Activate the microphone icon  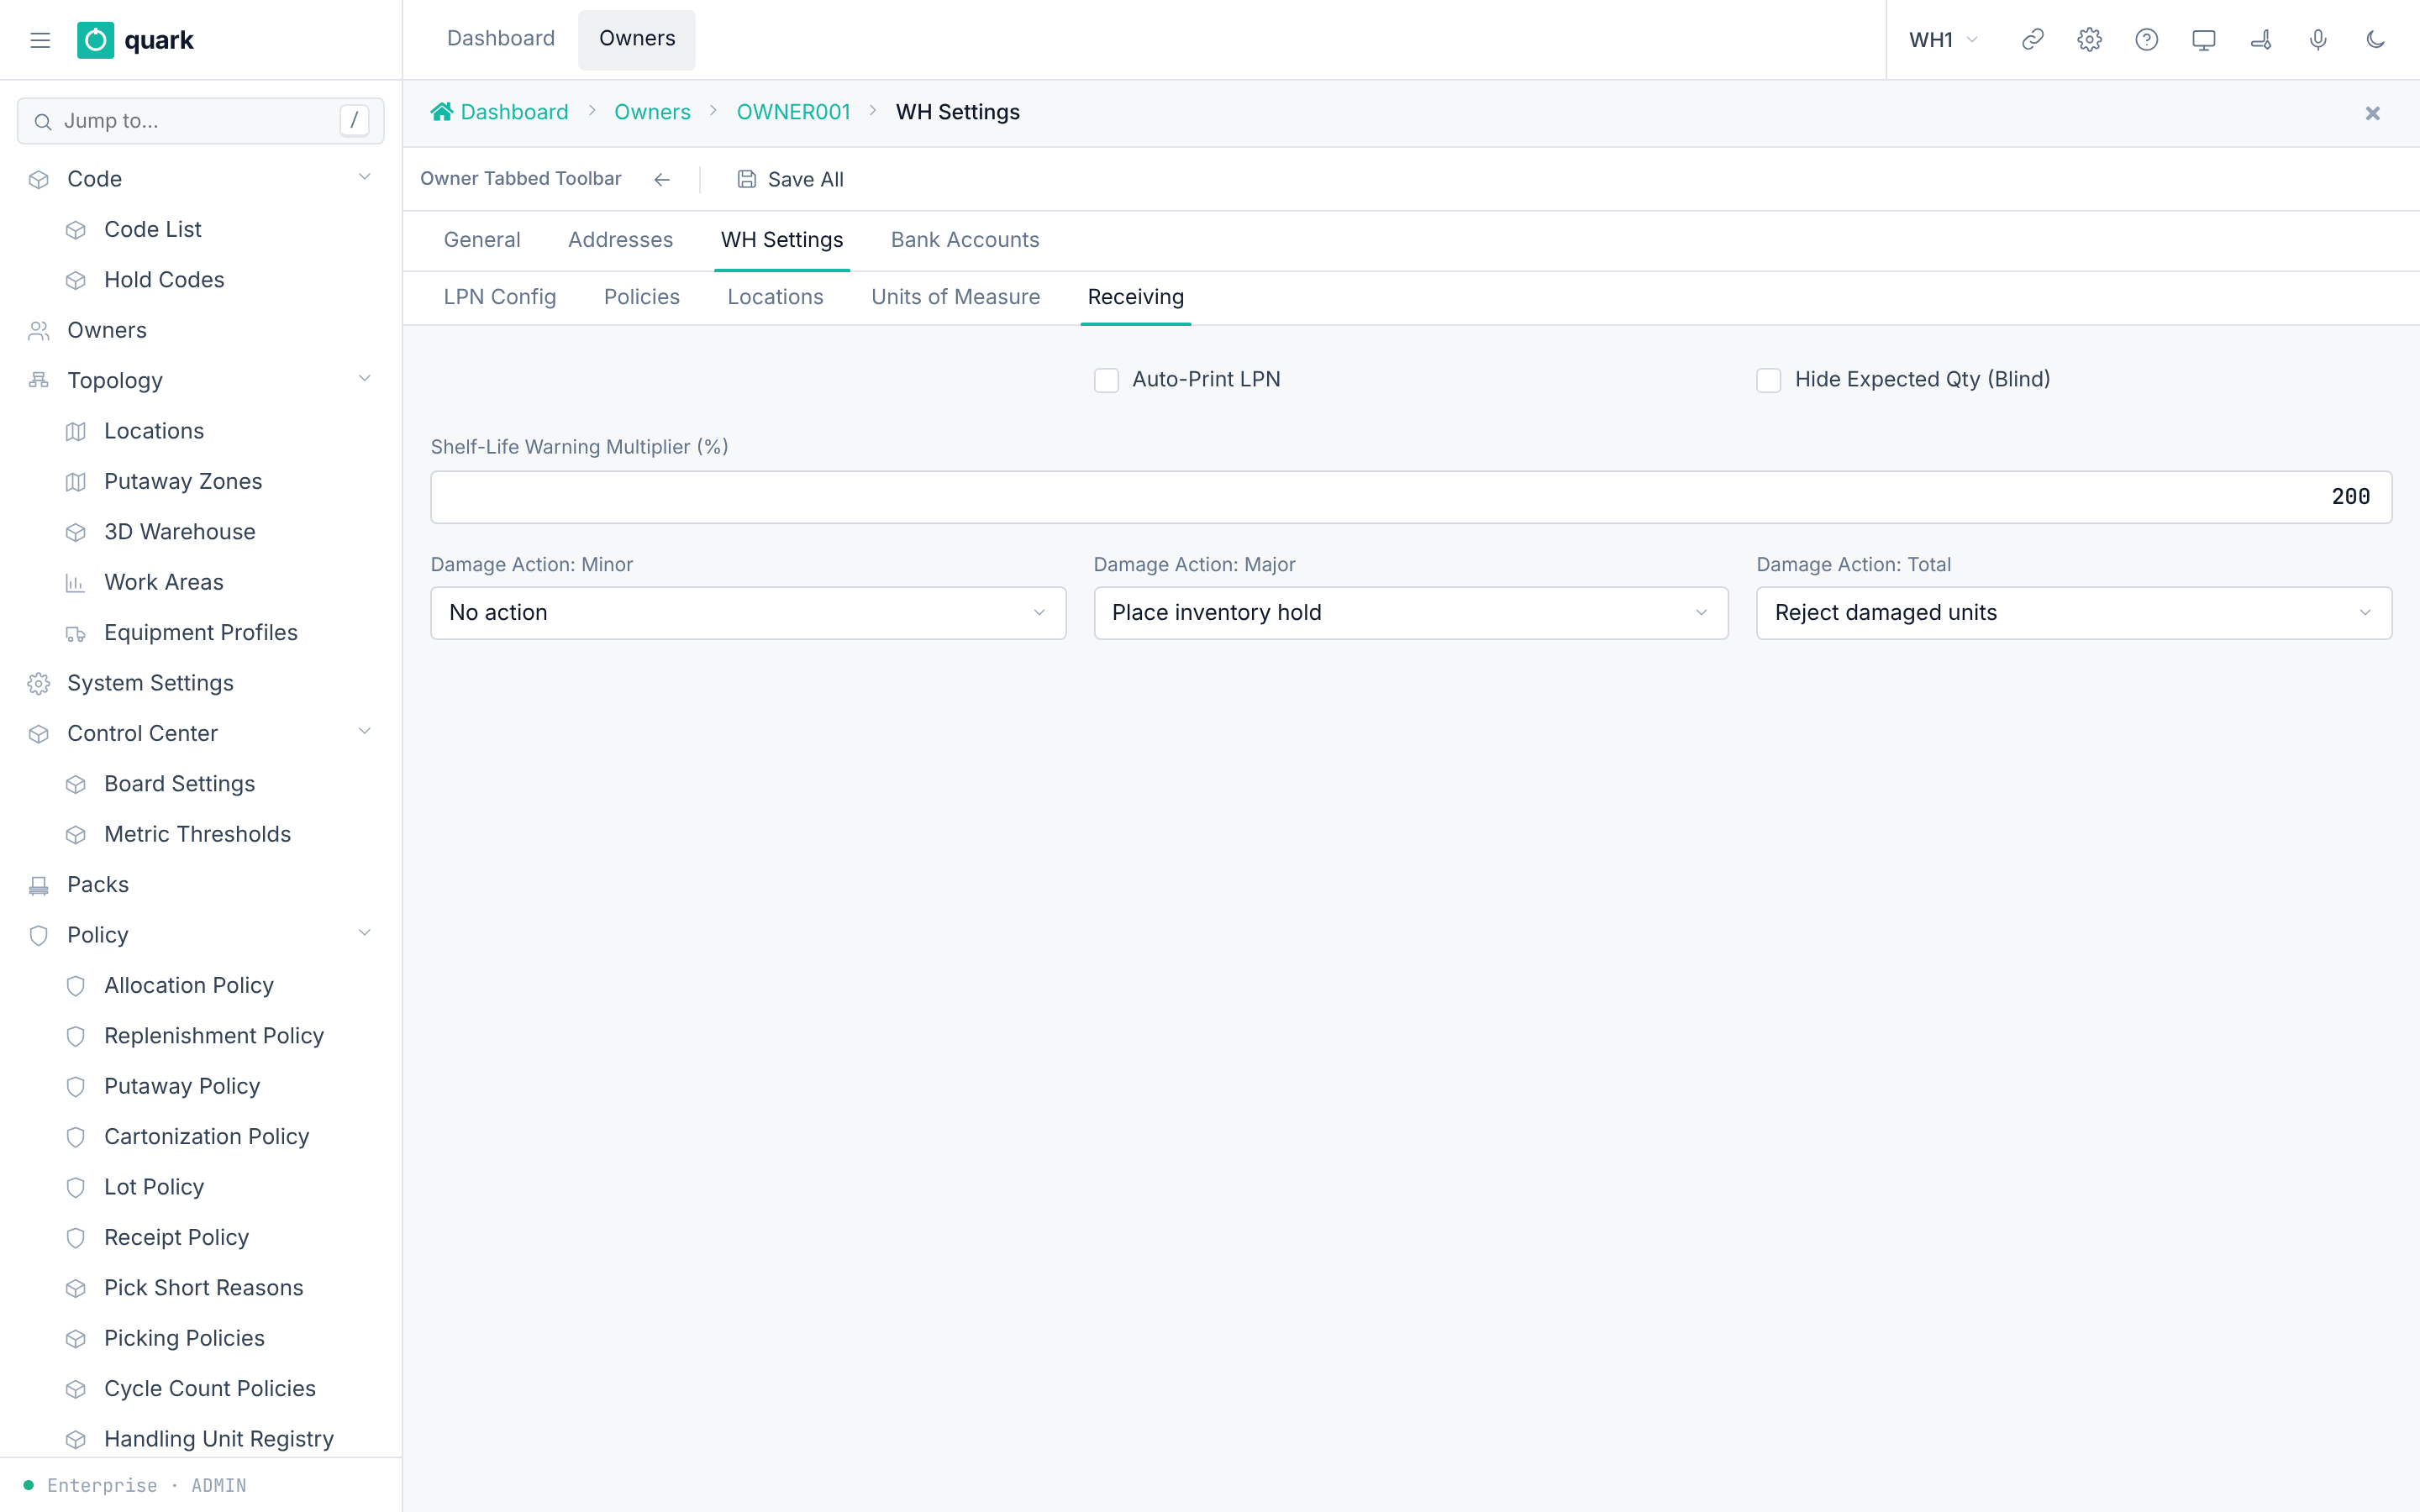click(2318, 40)
